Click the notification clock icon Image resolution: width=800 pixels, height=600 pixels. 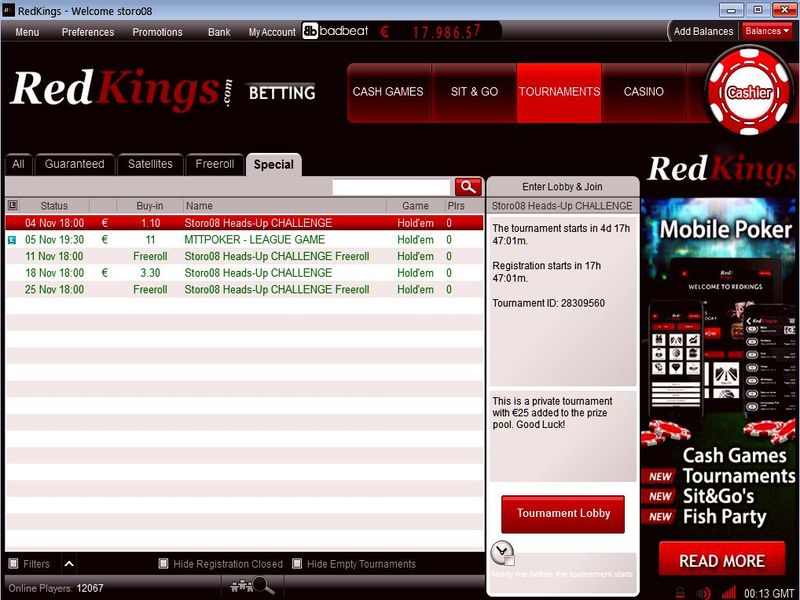tap(503, 553)
